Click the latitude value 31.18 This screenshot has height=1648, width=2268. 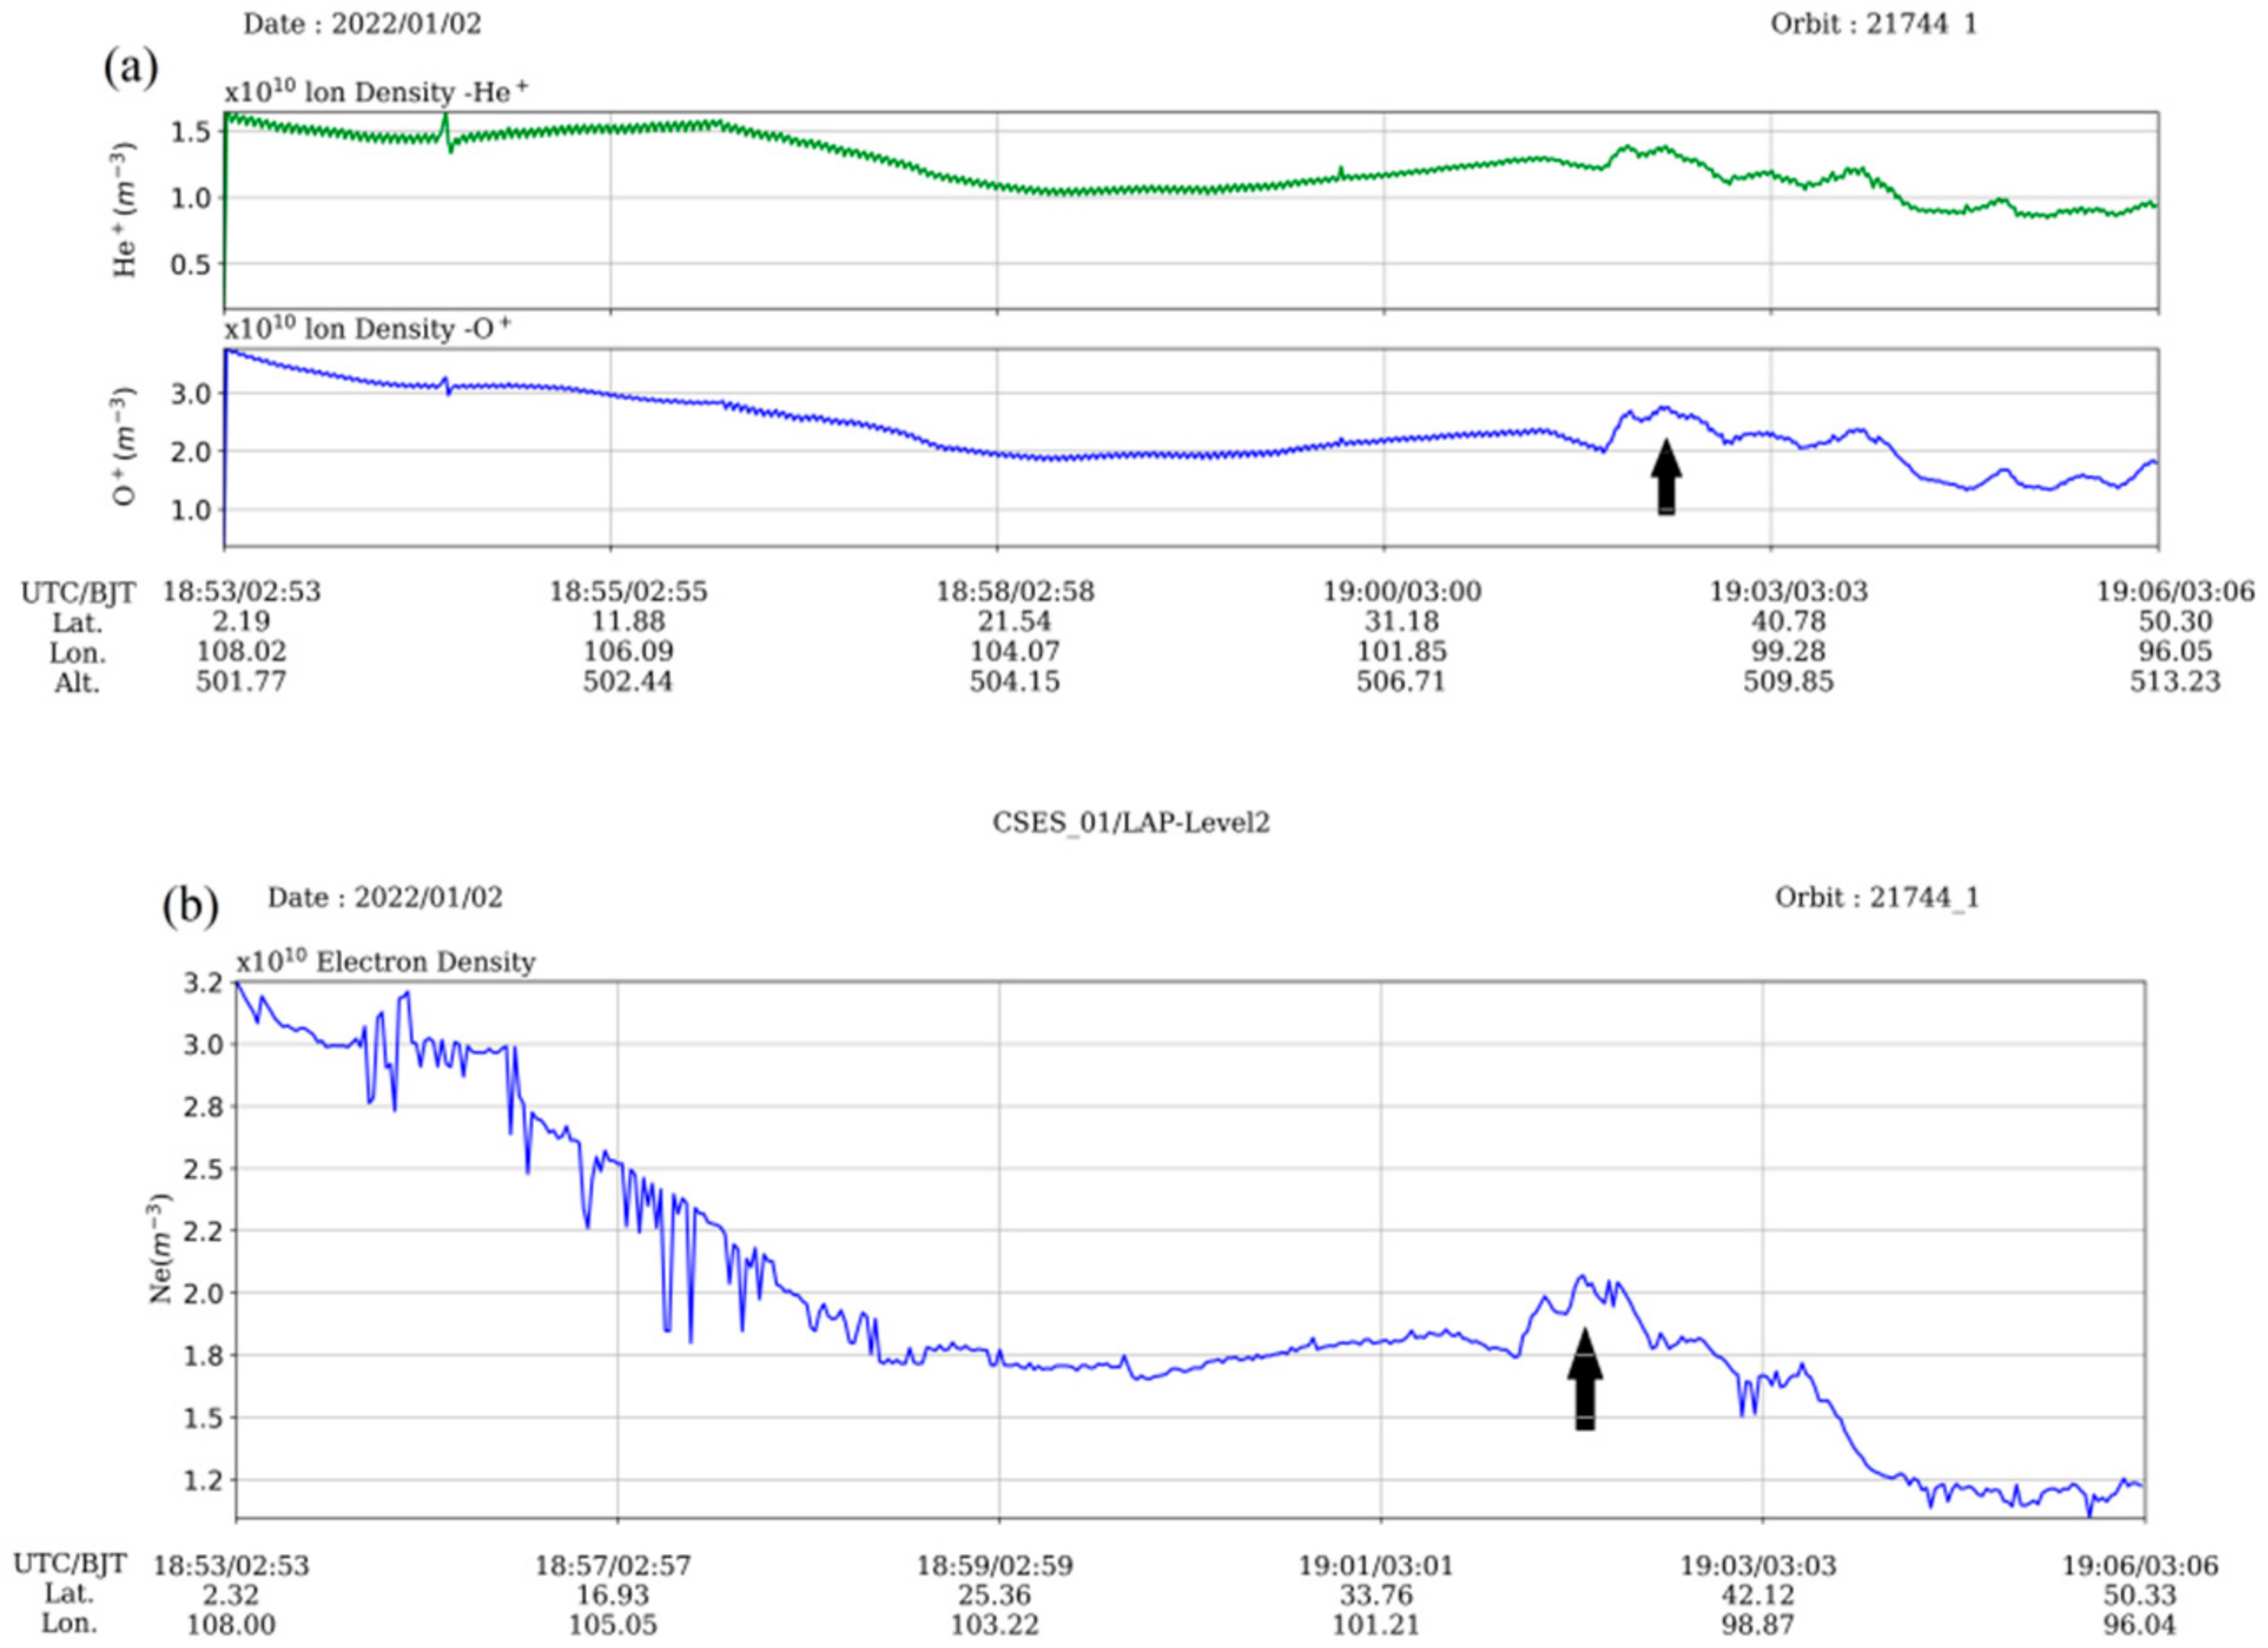pyautogui.click(x=1401, y=622)
